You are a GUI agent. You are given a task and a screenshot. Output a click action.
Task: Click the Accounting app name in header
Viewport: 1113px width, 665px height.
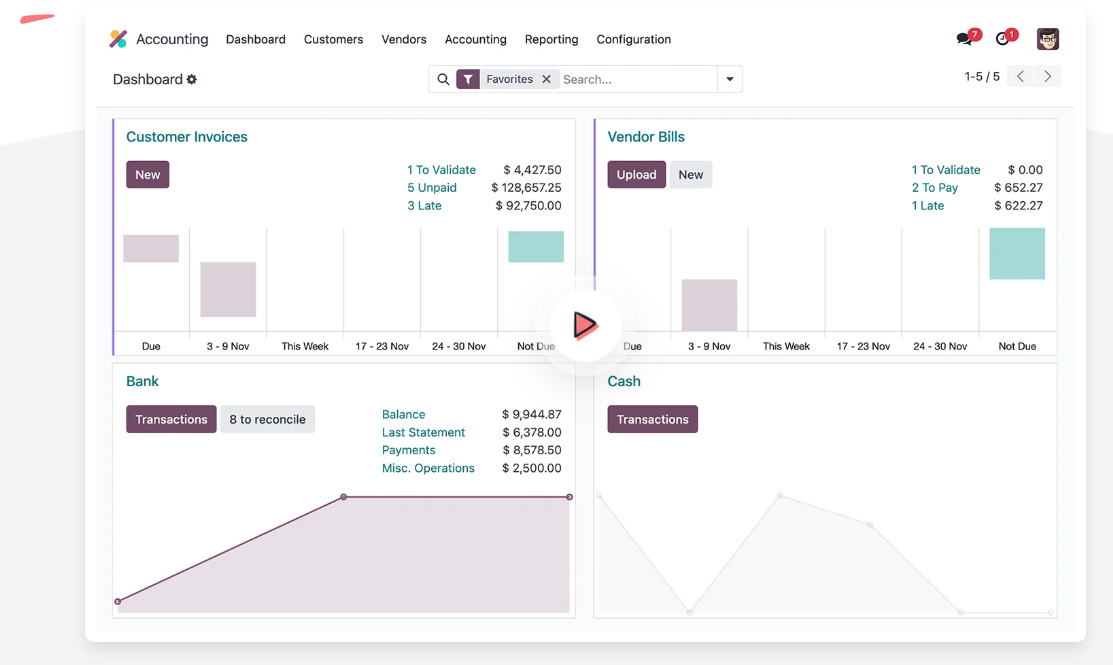tap(172, 39)
